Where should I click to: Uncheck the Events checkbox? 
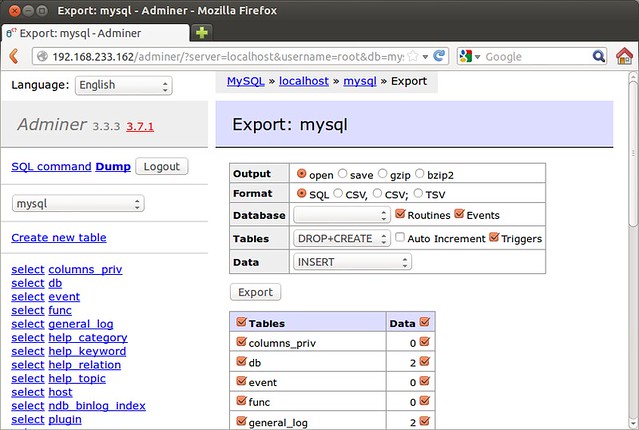coord(459,214)
